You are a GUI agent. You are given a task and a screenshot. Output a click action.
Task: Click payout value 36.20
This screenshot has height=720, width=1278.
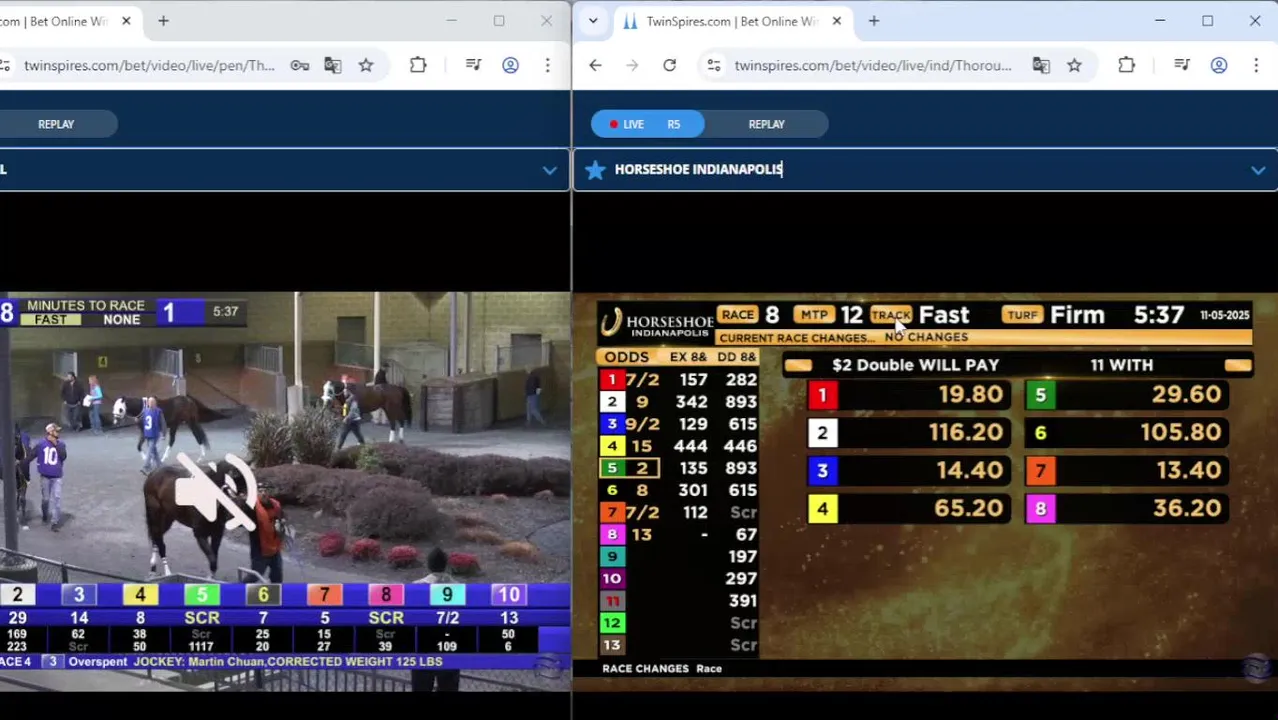click(x=1186, y=508)
